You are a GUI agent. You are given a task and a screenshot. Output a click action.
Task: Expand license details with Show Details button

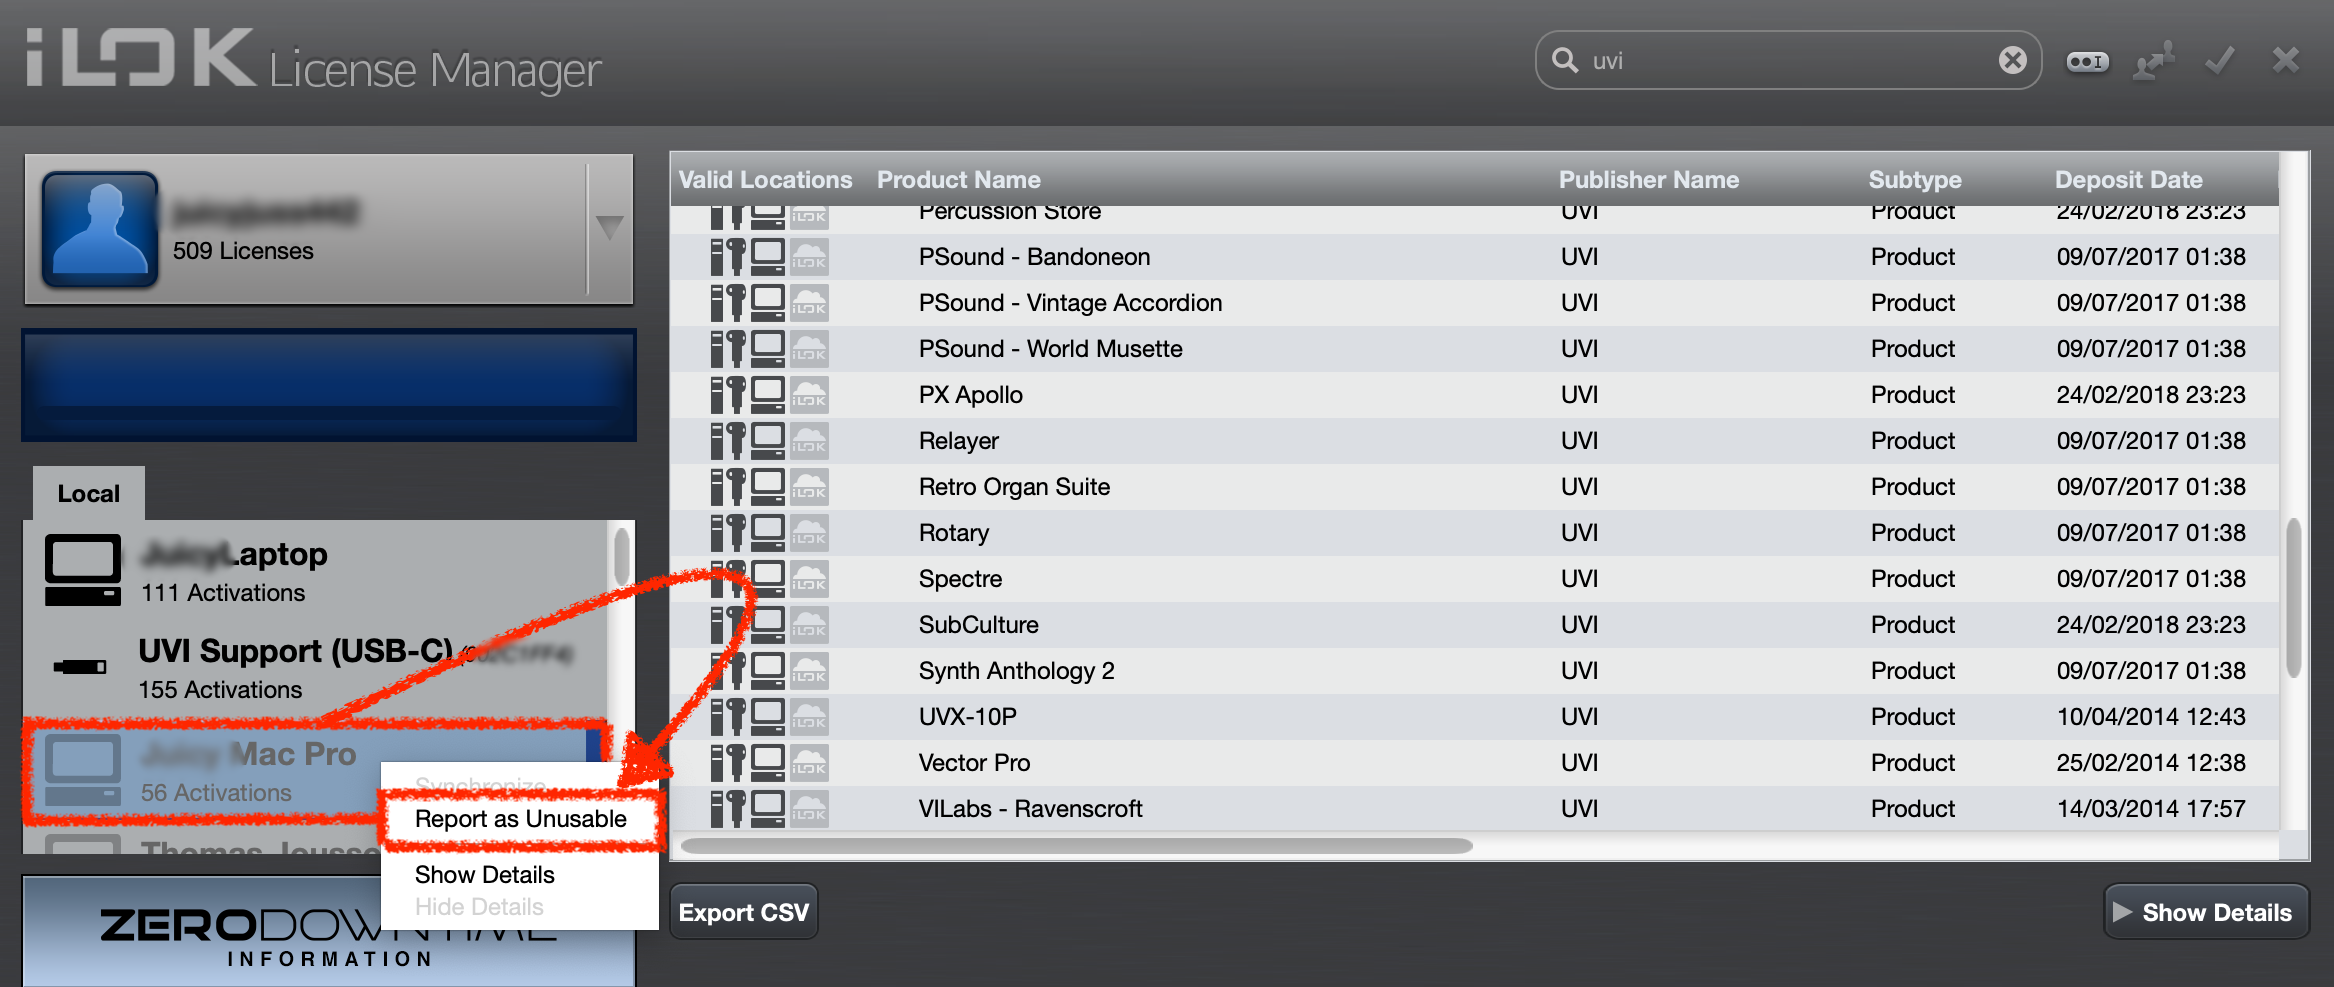tap(2206, 912)
